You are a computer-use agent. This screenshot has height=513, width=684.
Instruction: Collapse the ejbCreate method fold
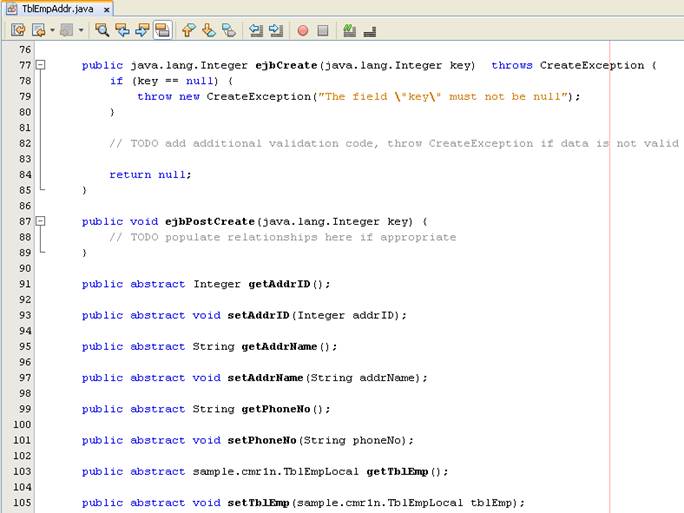pos(41,65)
